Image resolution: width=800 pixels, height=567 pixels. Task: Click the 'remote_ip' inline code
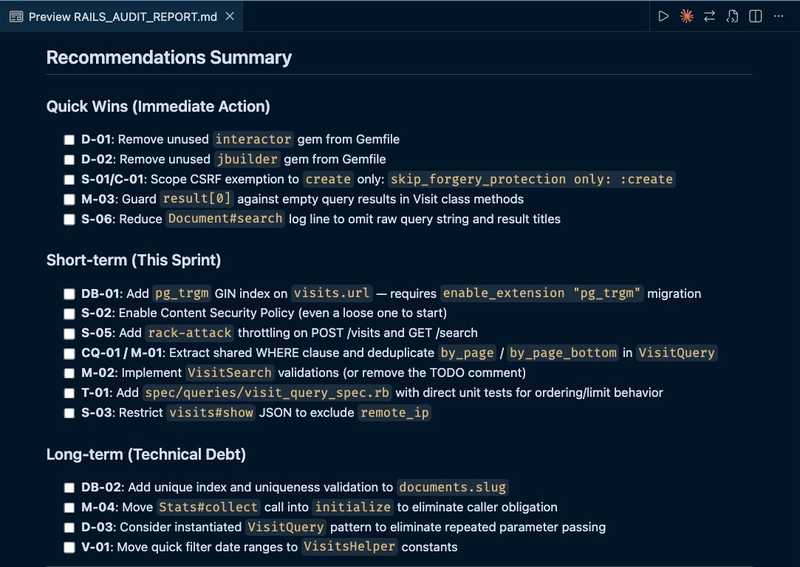point(394,412)
